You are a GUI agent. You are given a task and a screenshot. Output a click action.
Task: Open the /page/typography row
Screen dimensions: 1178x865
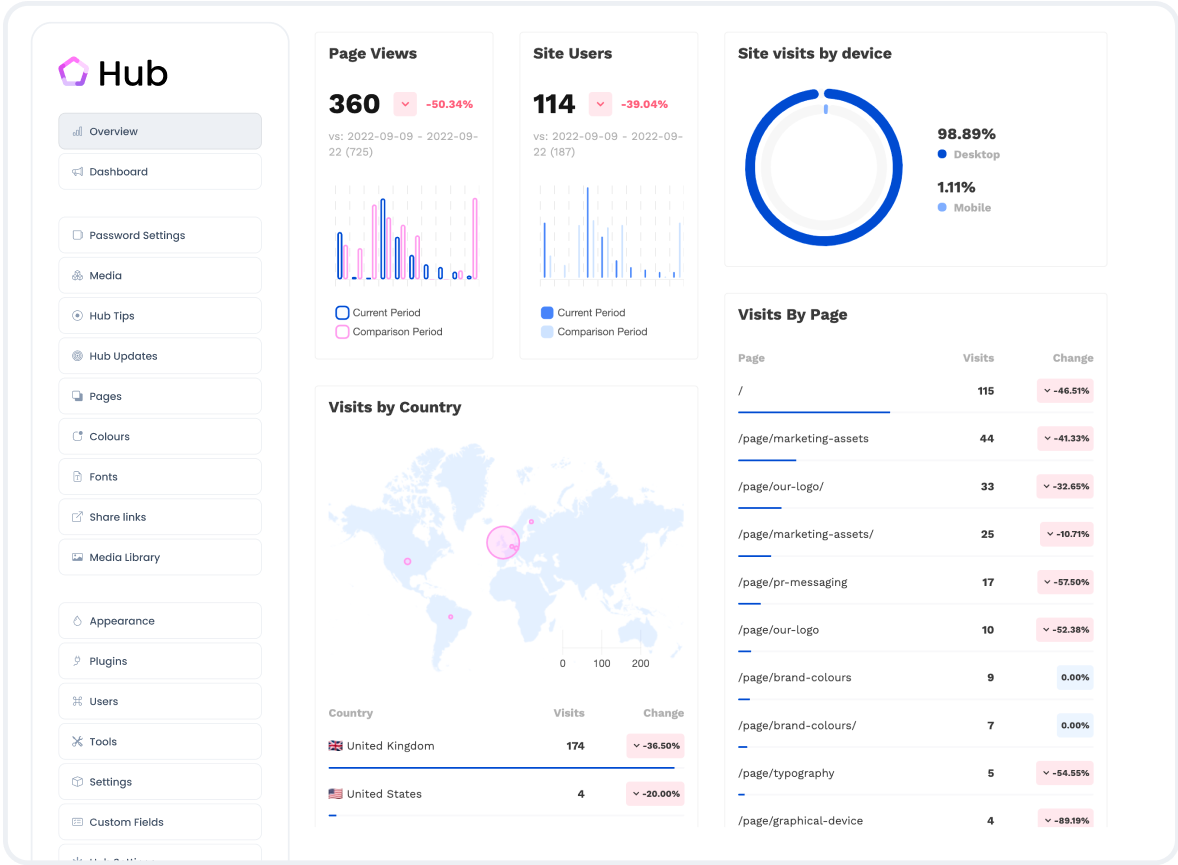(915, 773)
